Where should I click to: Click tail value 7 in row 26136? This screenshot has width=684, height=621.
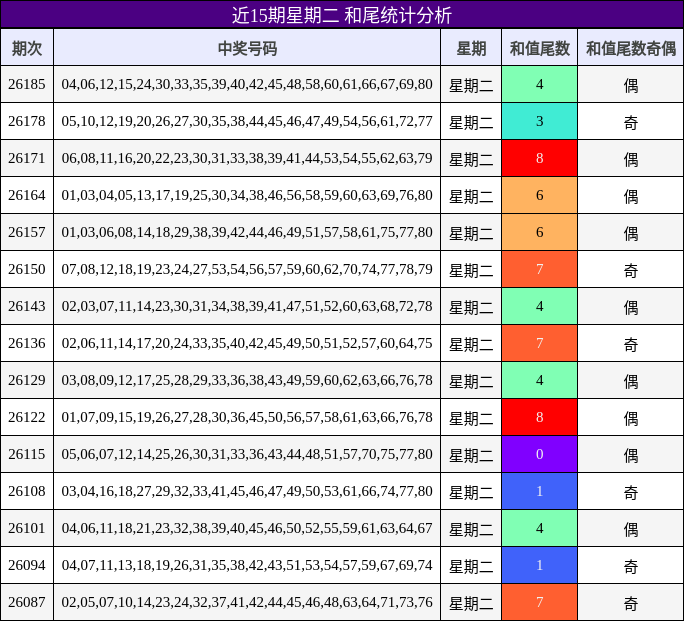pos(540,343)
